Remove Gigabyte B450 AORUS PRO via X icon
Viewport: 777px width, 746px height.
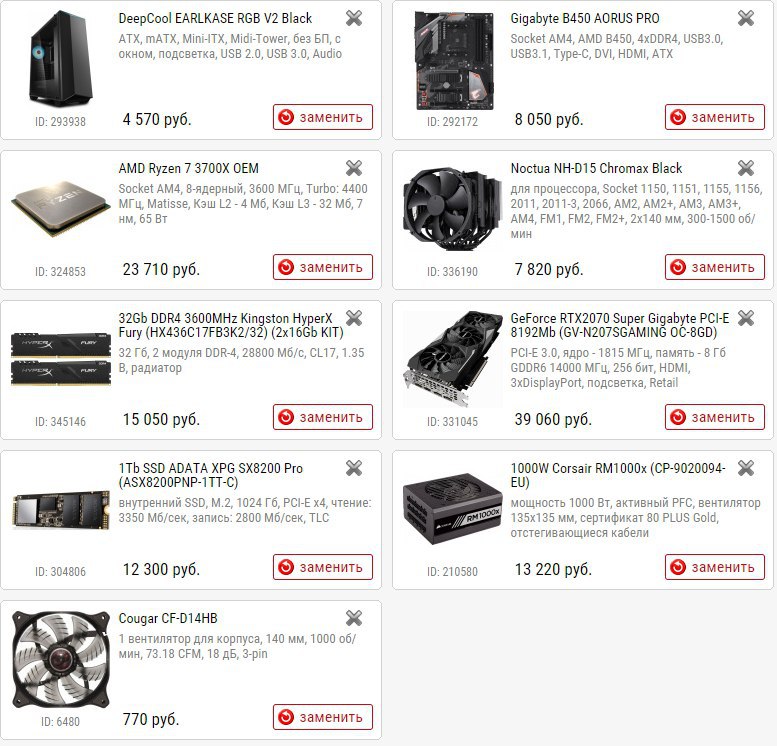(x=746, y=18)
